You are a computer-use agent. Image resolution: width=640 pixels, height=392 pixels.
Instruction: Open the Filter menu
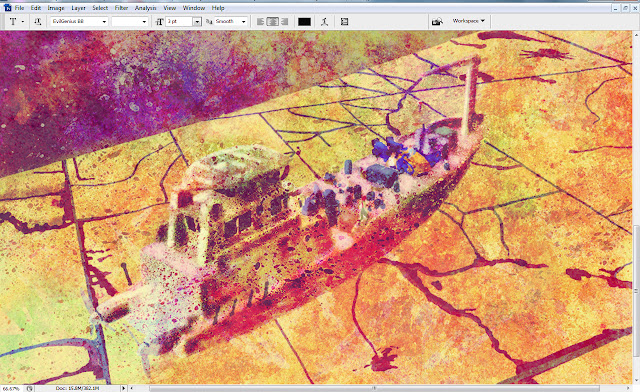tap(121, 8)
